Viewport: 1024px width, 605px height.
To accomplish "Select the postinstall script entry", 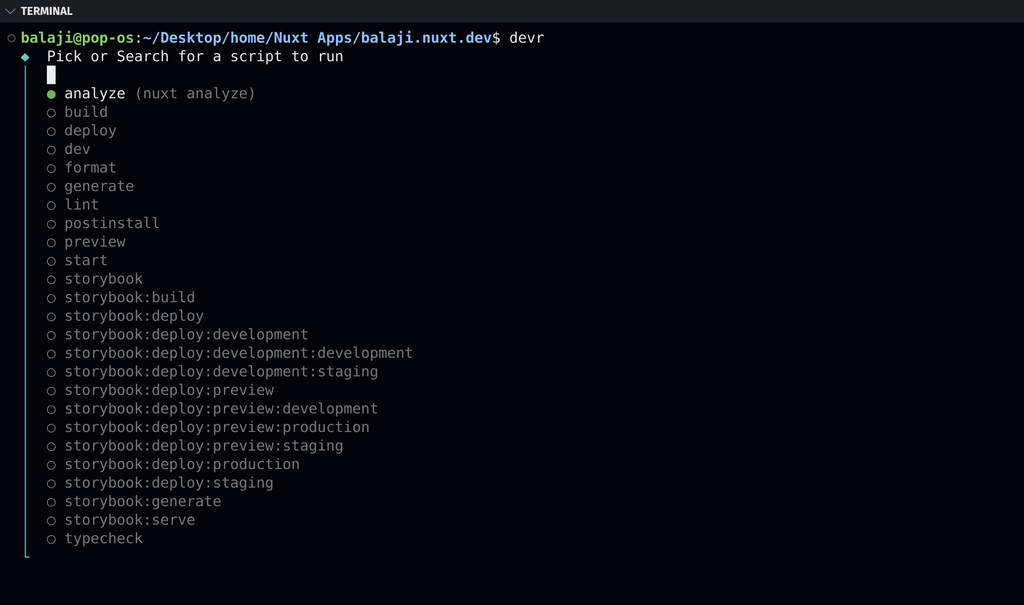I will pyautogui.click(x=111, y=223).
